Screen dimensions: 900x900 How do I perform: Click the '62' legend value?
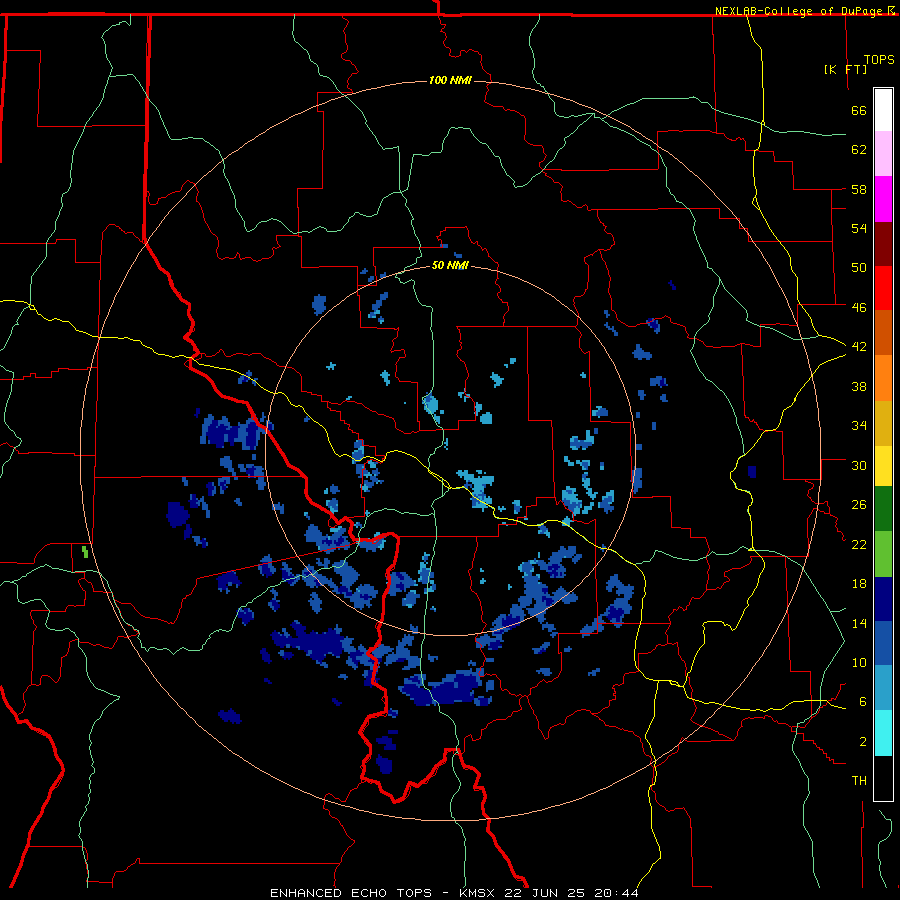coord(859,150)
